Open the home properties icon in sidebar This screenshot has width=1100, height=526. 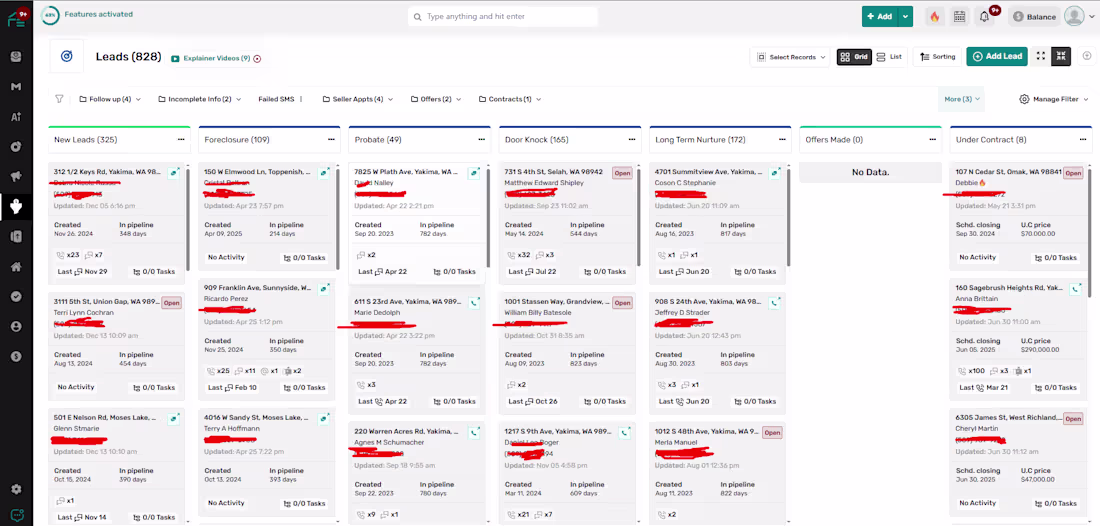tap(16, 267)
